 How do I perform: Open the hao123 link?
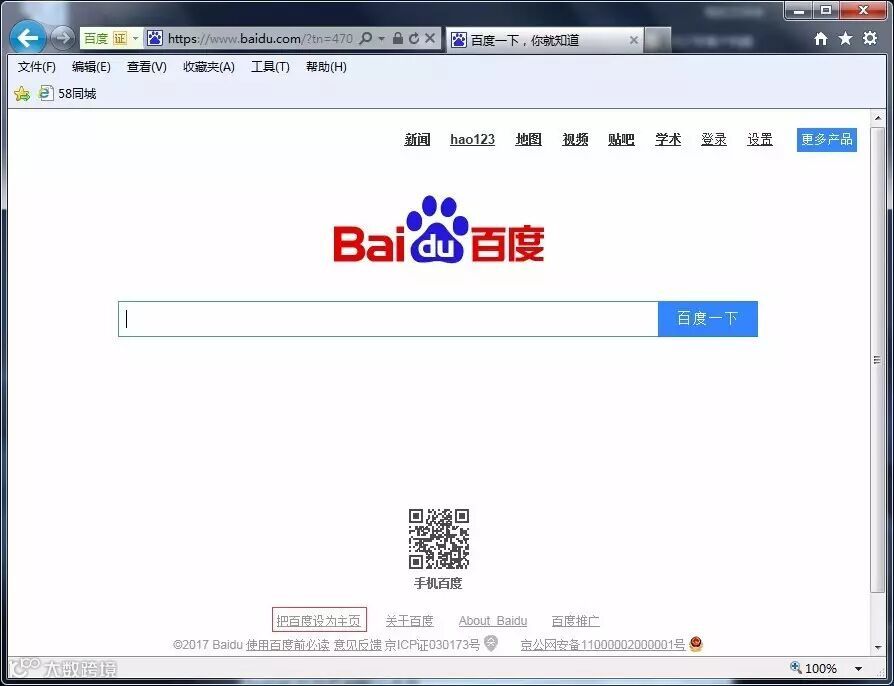[x=473, y=139]
